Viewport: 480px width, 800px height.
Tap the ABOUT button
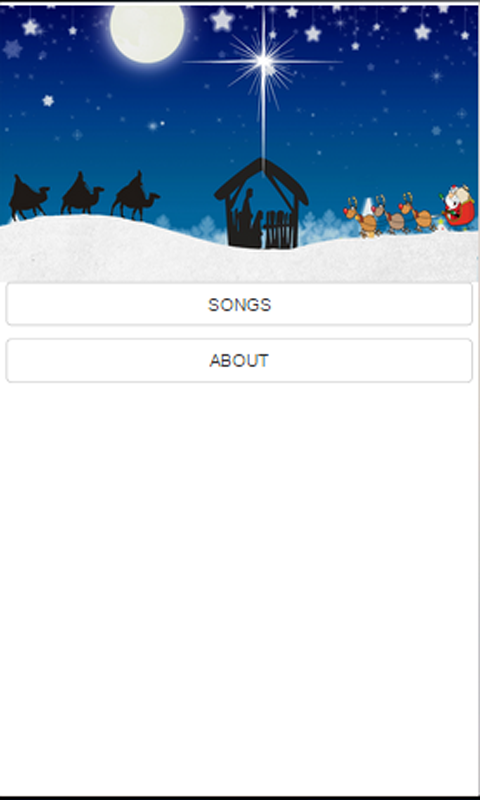pyautogui.click(x=239, y=360)
